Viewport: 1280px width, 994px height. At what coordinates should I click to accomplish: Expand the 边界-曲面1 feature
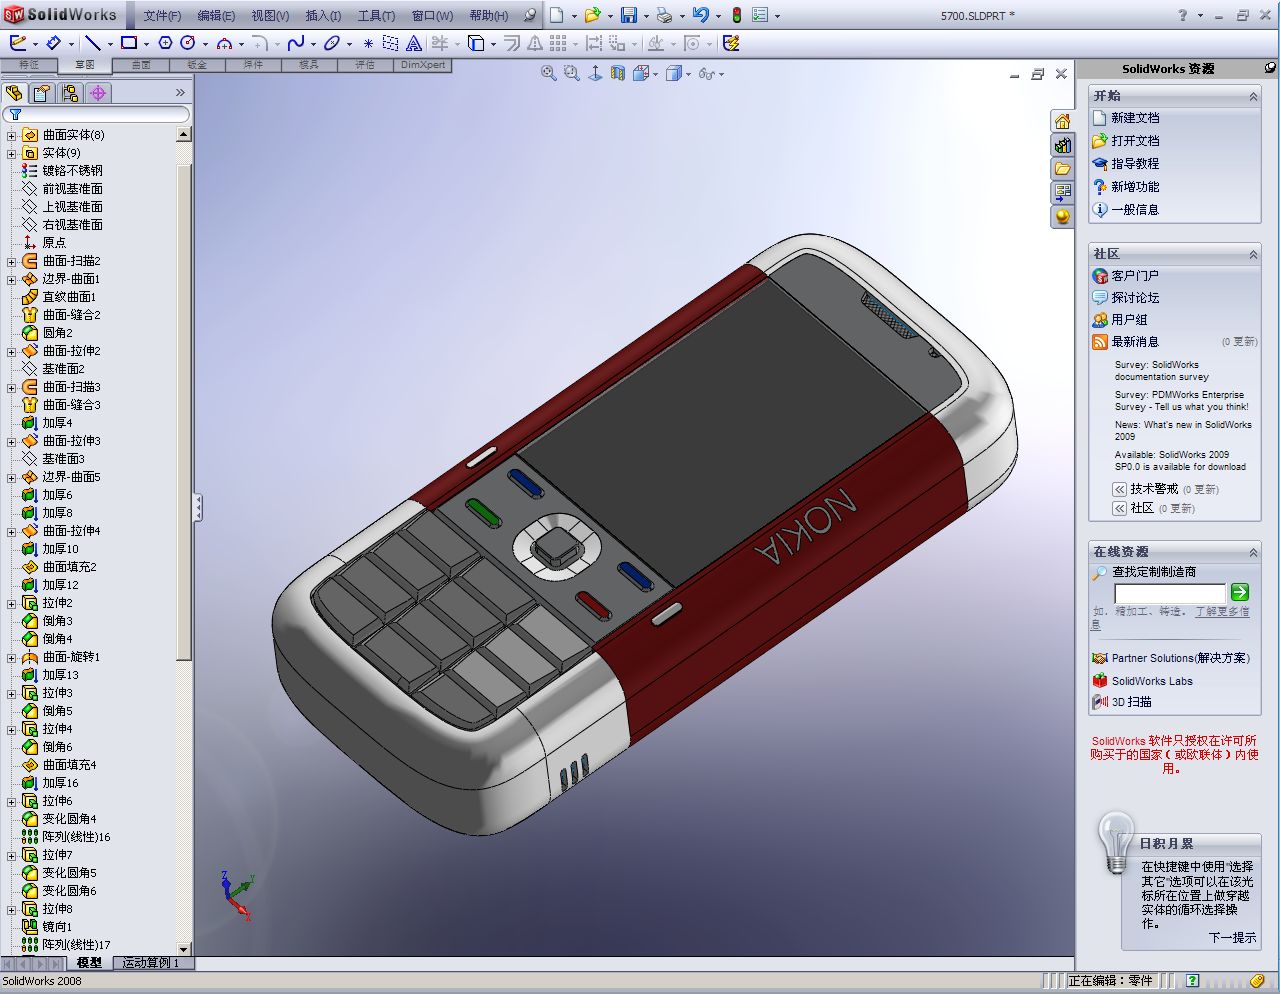[12, 279]
